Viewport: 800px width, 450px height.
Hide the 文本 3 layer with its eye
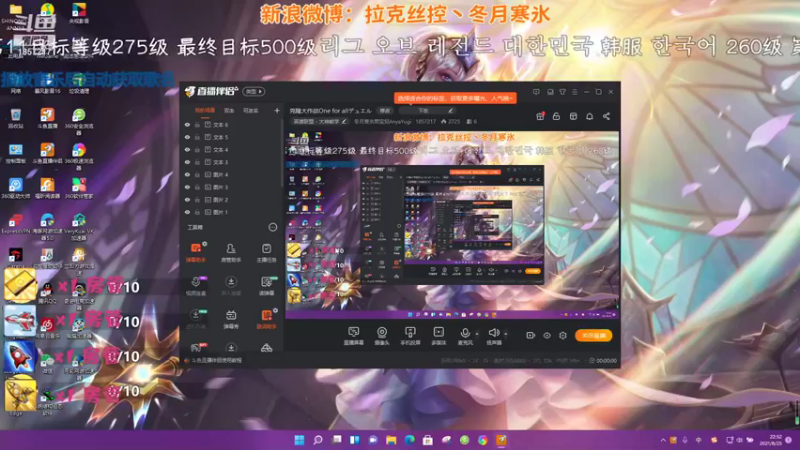187,162
